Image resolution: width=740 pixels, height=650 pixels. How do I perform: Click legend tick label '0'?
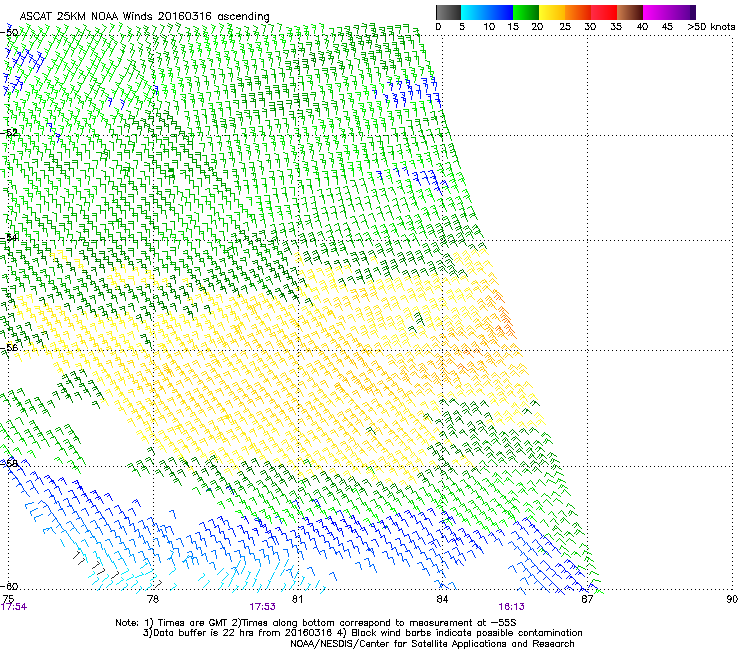[438, 26]
